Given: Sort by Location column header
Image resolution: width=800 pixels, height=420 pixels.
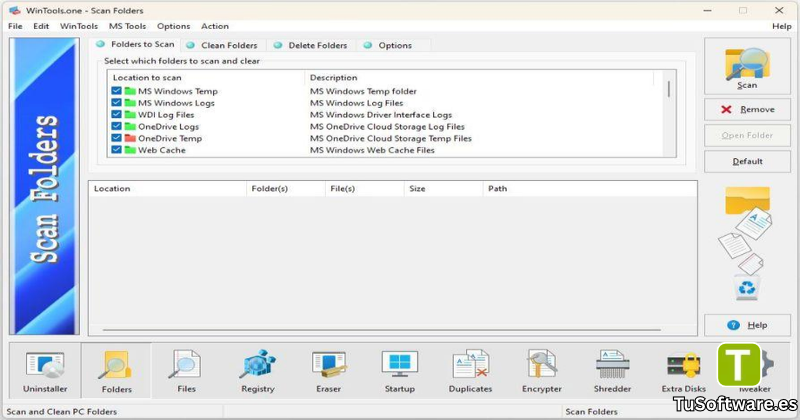Looking at the screenshot, I should coord(167,188).
